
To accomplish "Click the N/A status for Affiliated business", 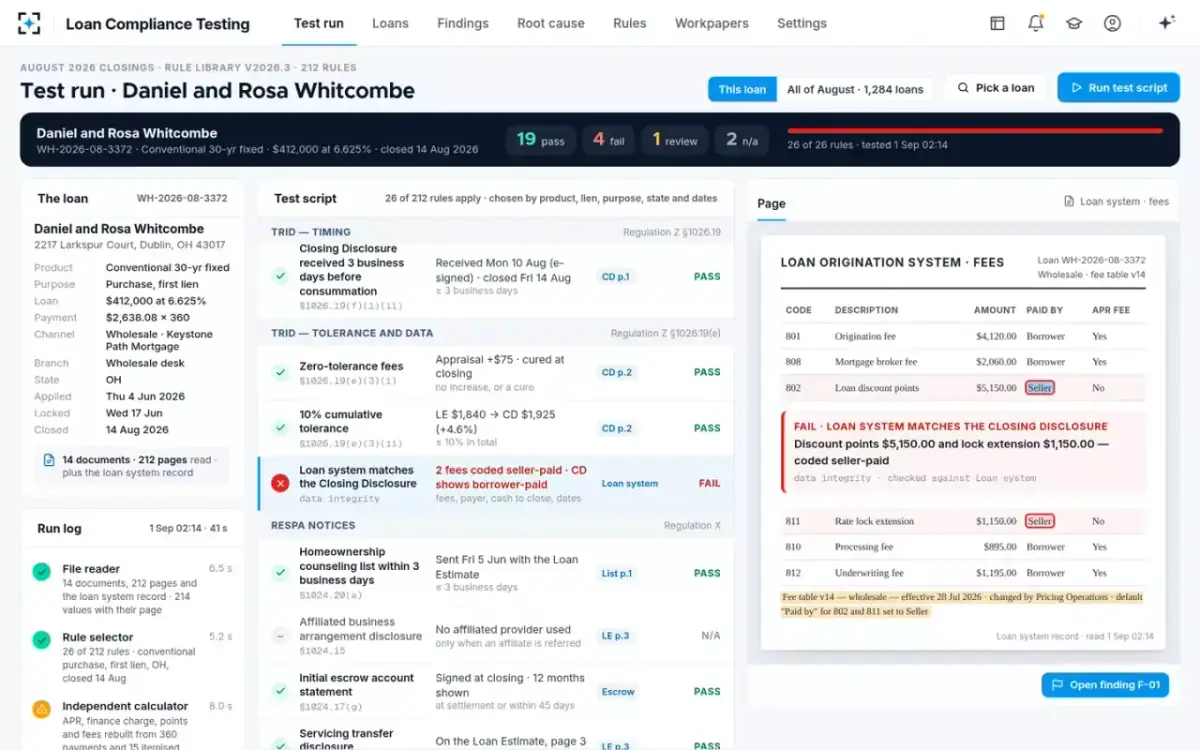I will coord(711,635).
